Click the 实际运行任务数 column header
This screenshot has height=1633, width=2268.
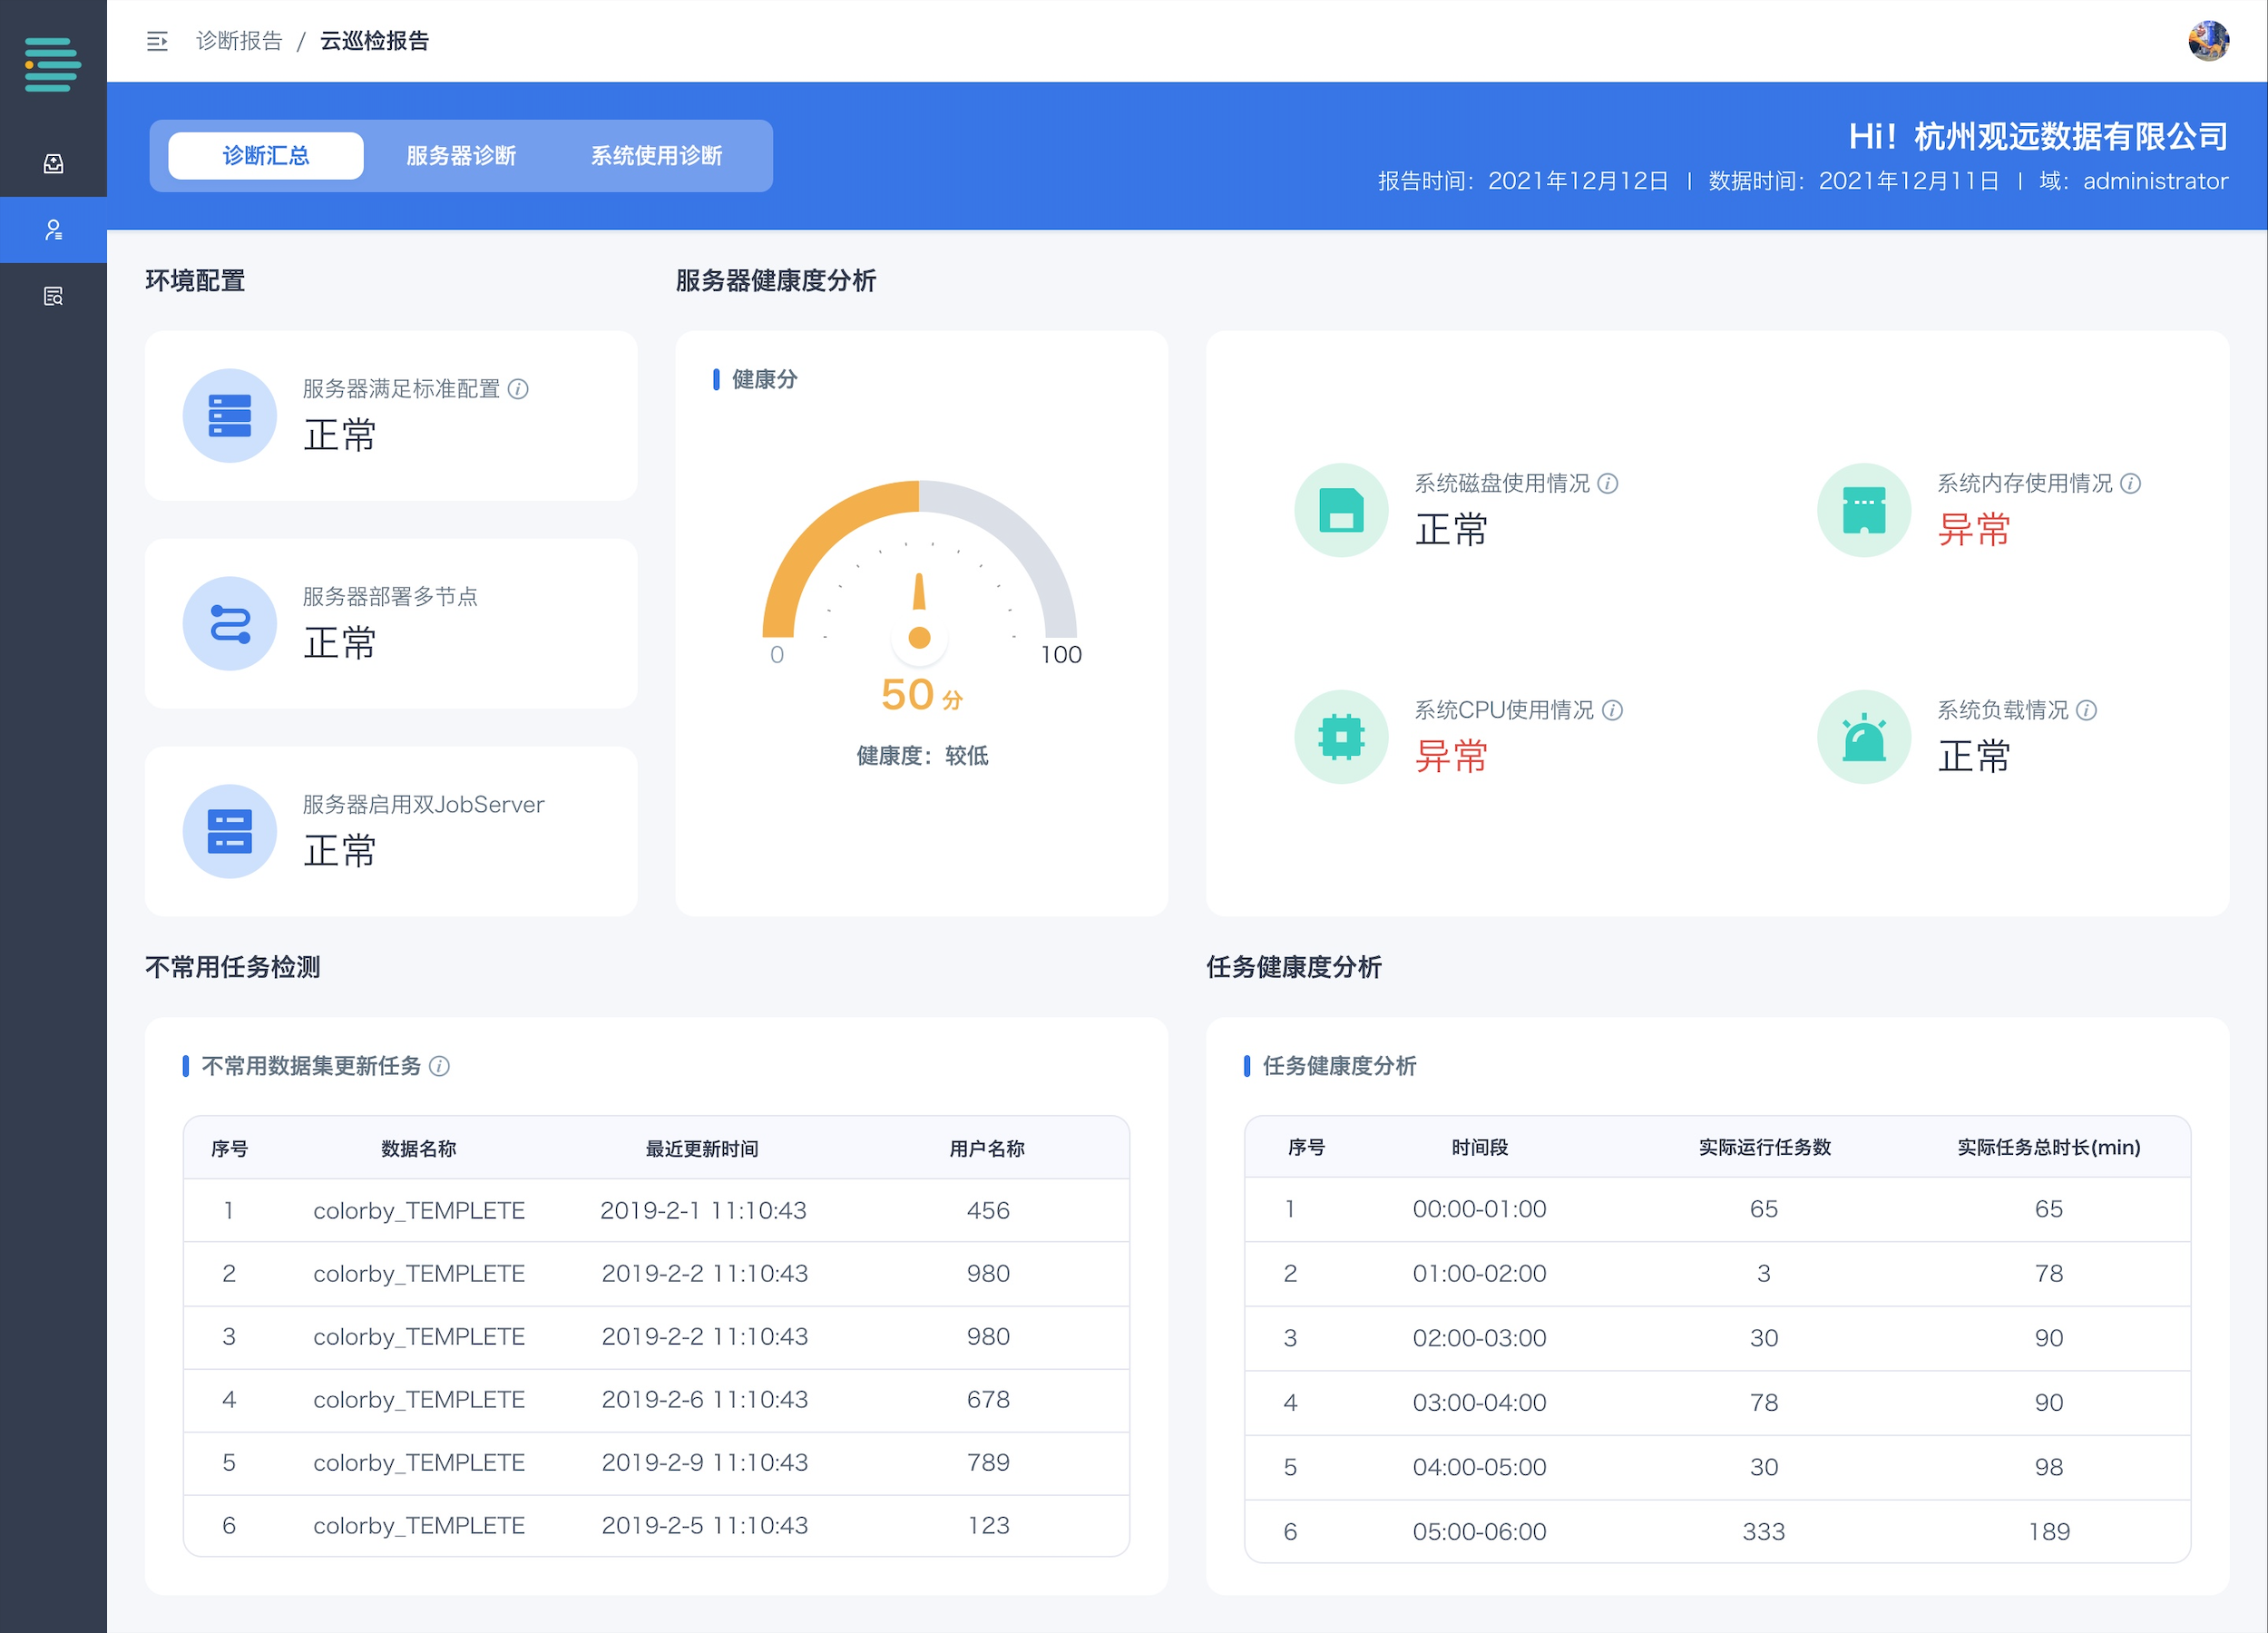[x=1764, y=1147]
